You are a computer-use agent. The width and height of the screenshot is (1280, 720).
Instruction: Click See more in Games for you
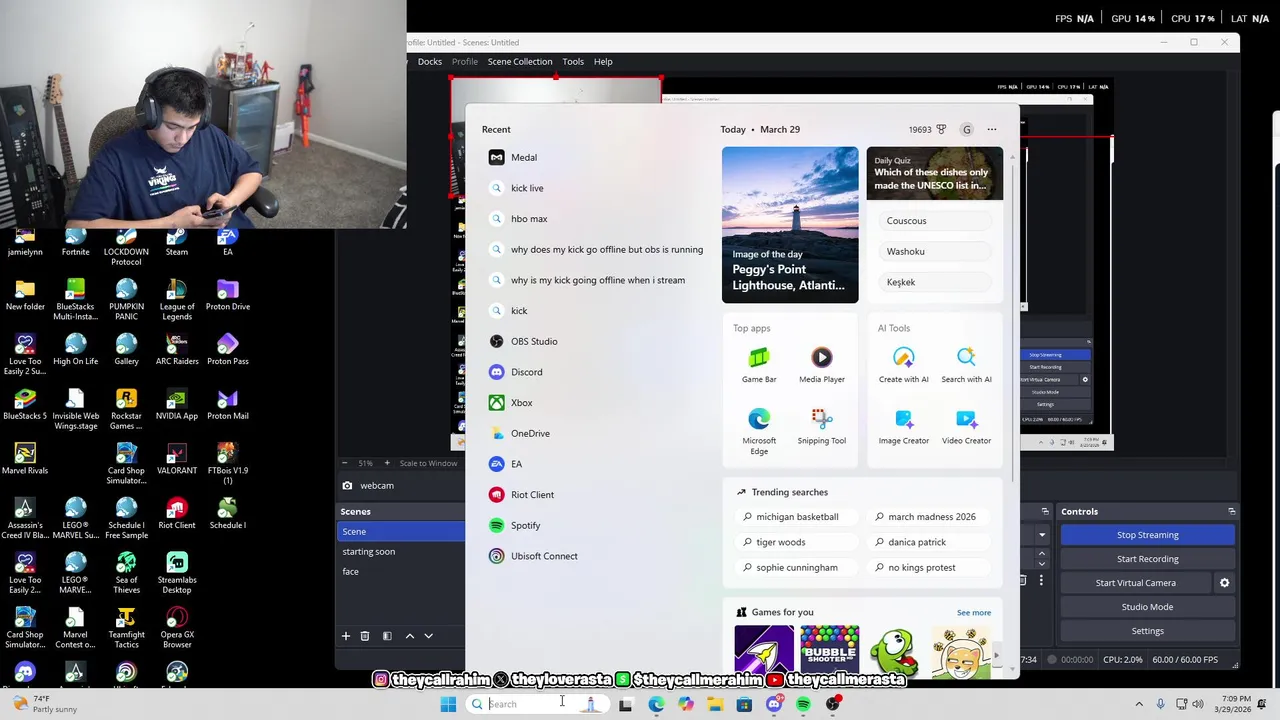click(974, 613)
